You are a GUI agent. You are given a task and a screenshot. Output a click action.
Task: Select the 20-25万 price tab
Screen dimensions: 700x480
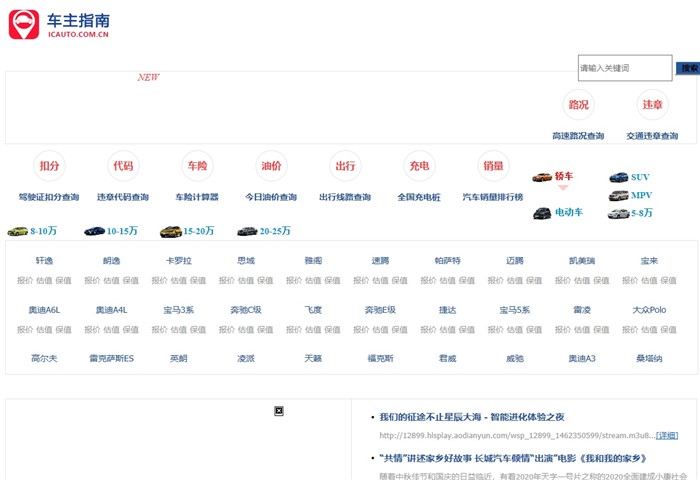click(x=275, y=231)
